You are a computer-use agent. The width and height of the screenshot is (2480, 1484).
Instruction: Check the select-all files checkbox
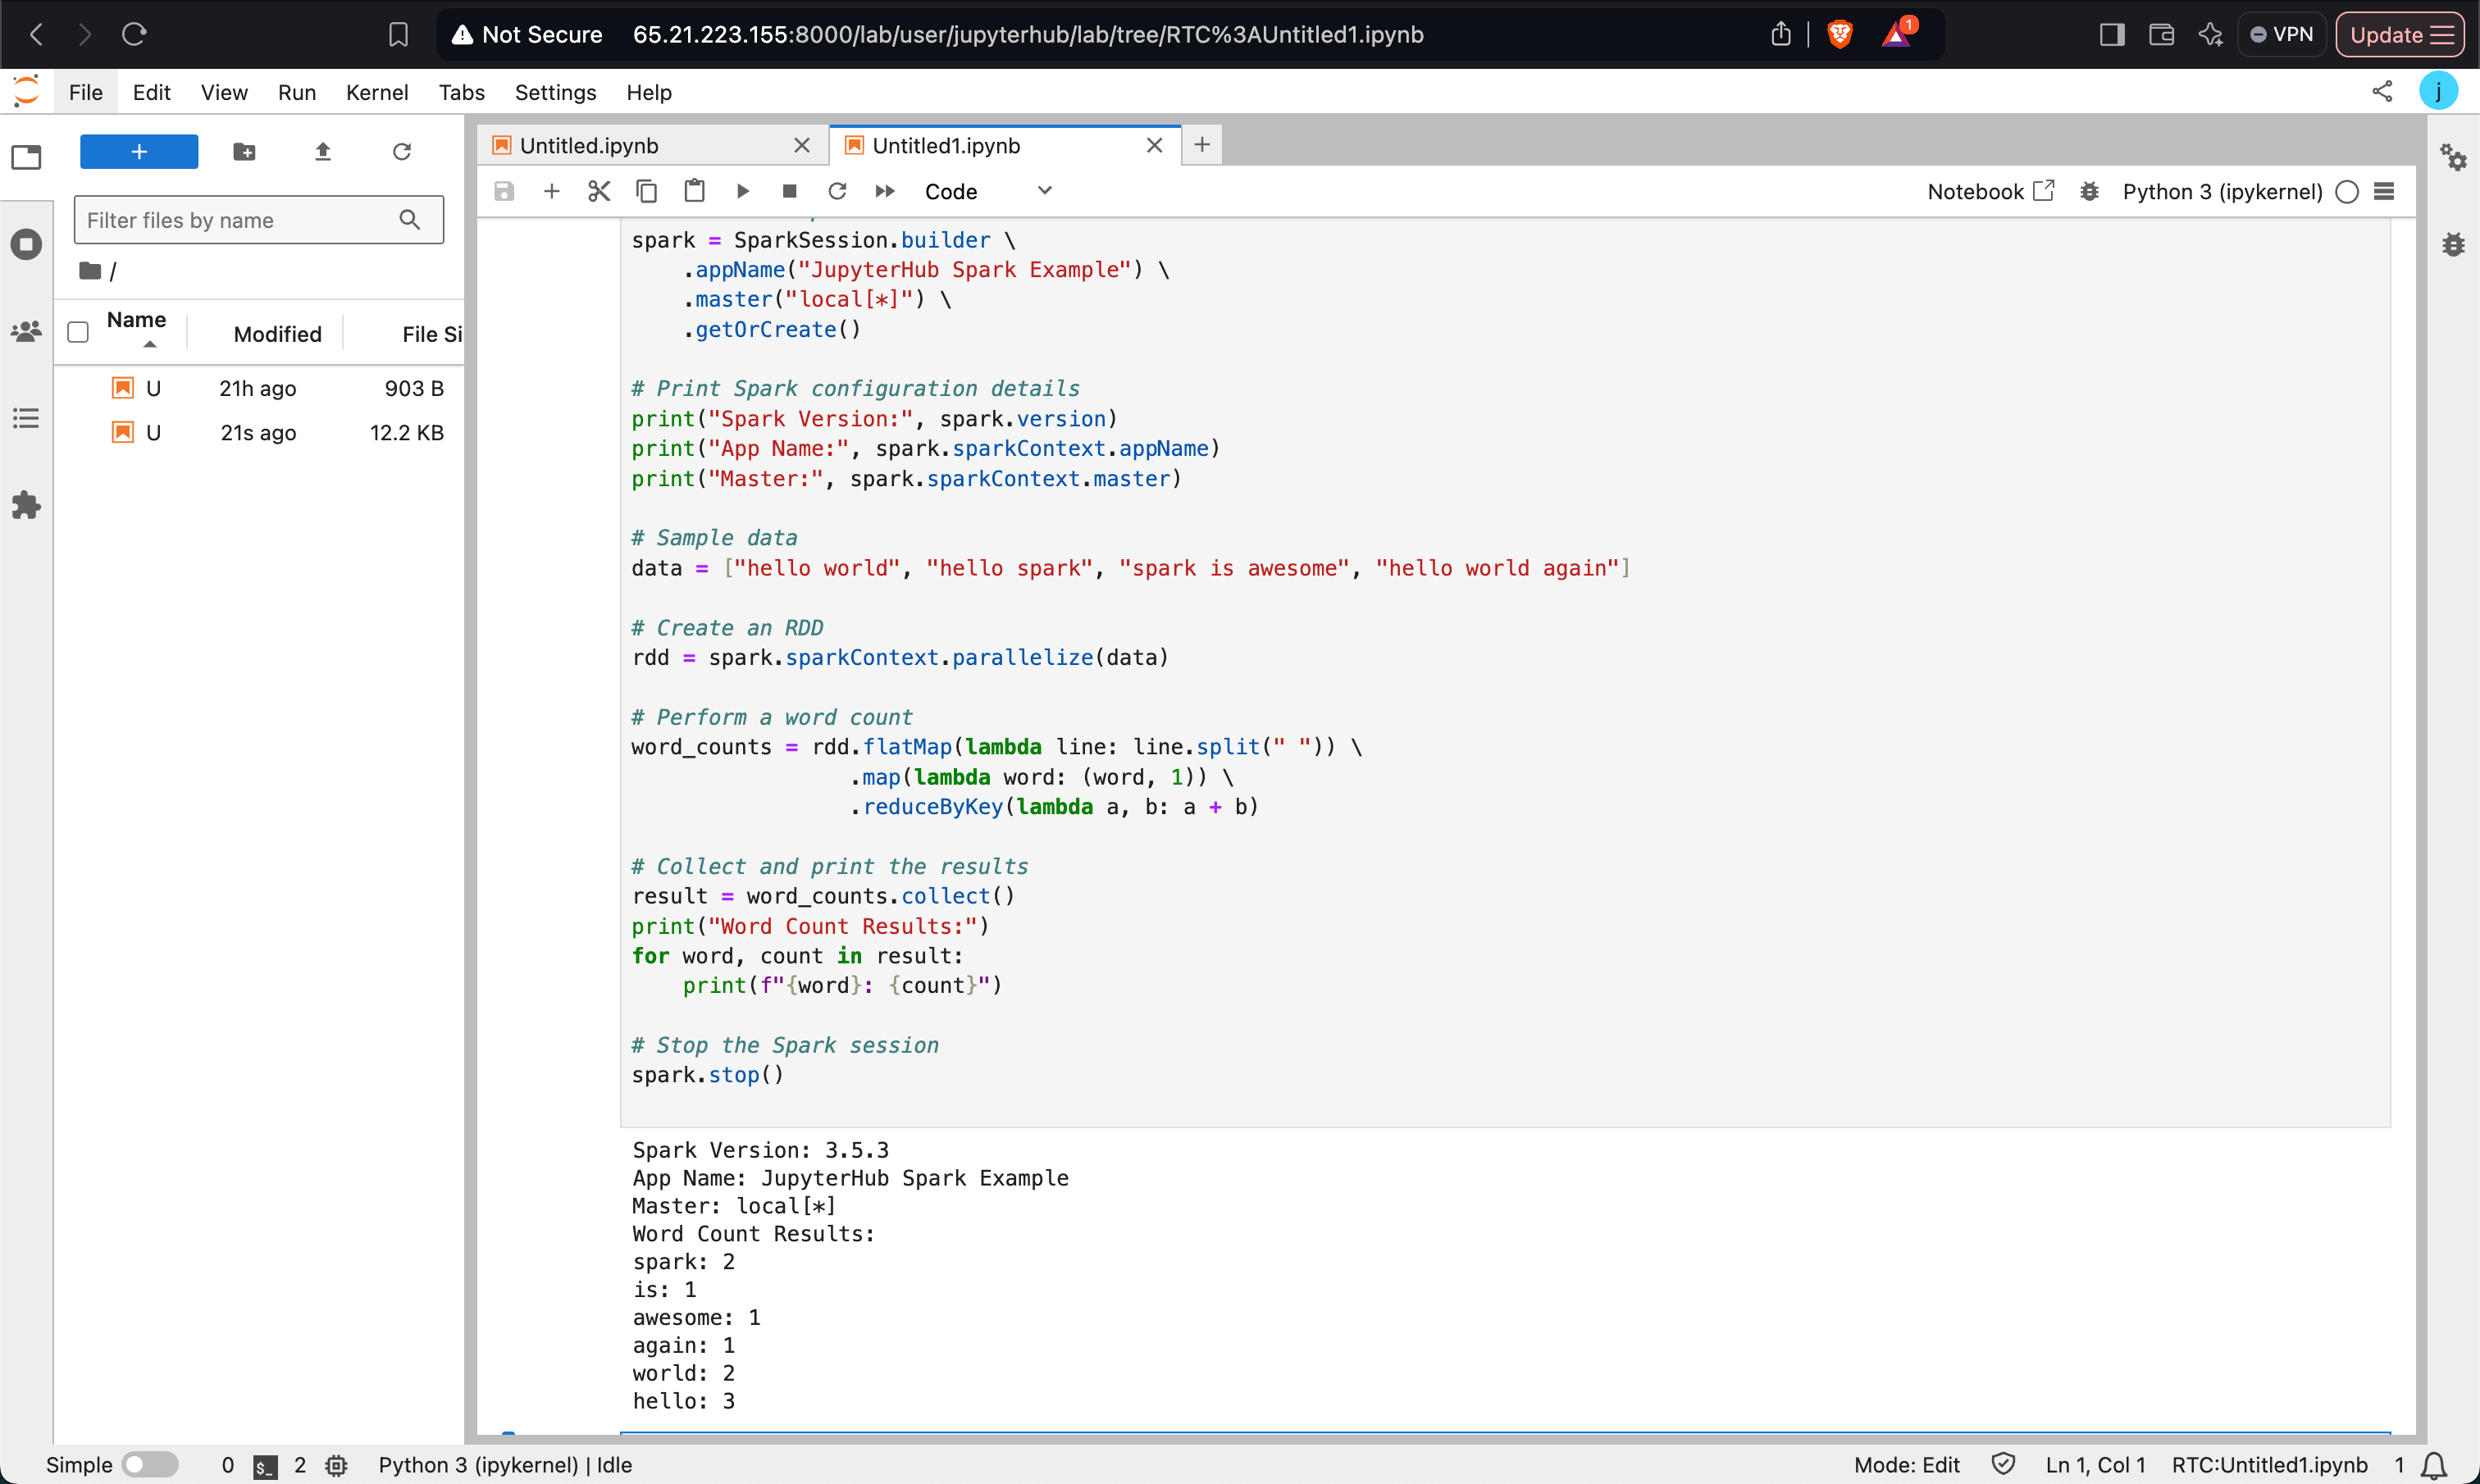[78, 332]
